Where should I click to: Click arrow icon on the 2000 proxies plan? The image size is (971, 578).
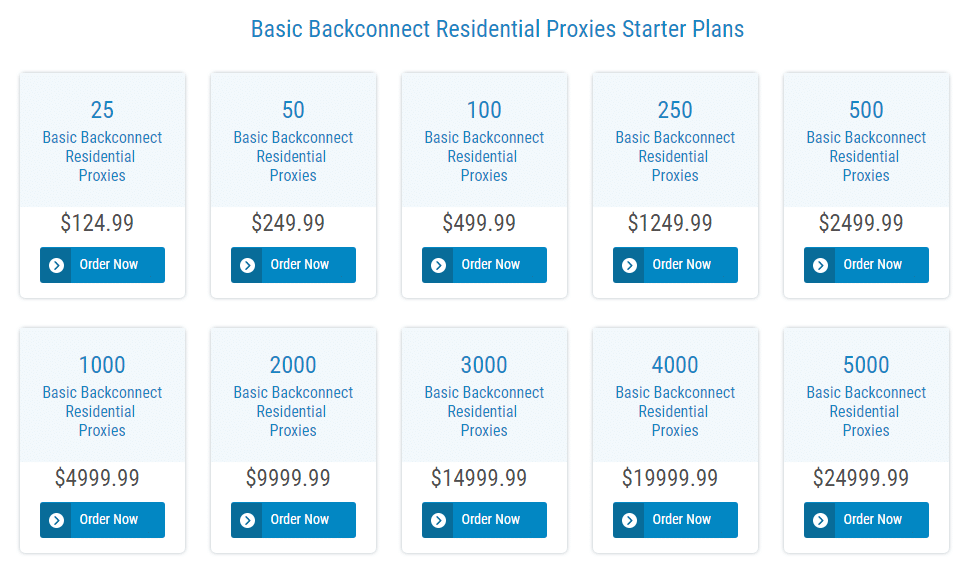coord(248,520)
